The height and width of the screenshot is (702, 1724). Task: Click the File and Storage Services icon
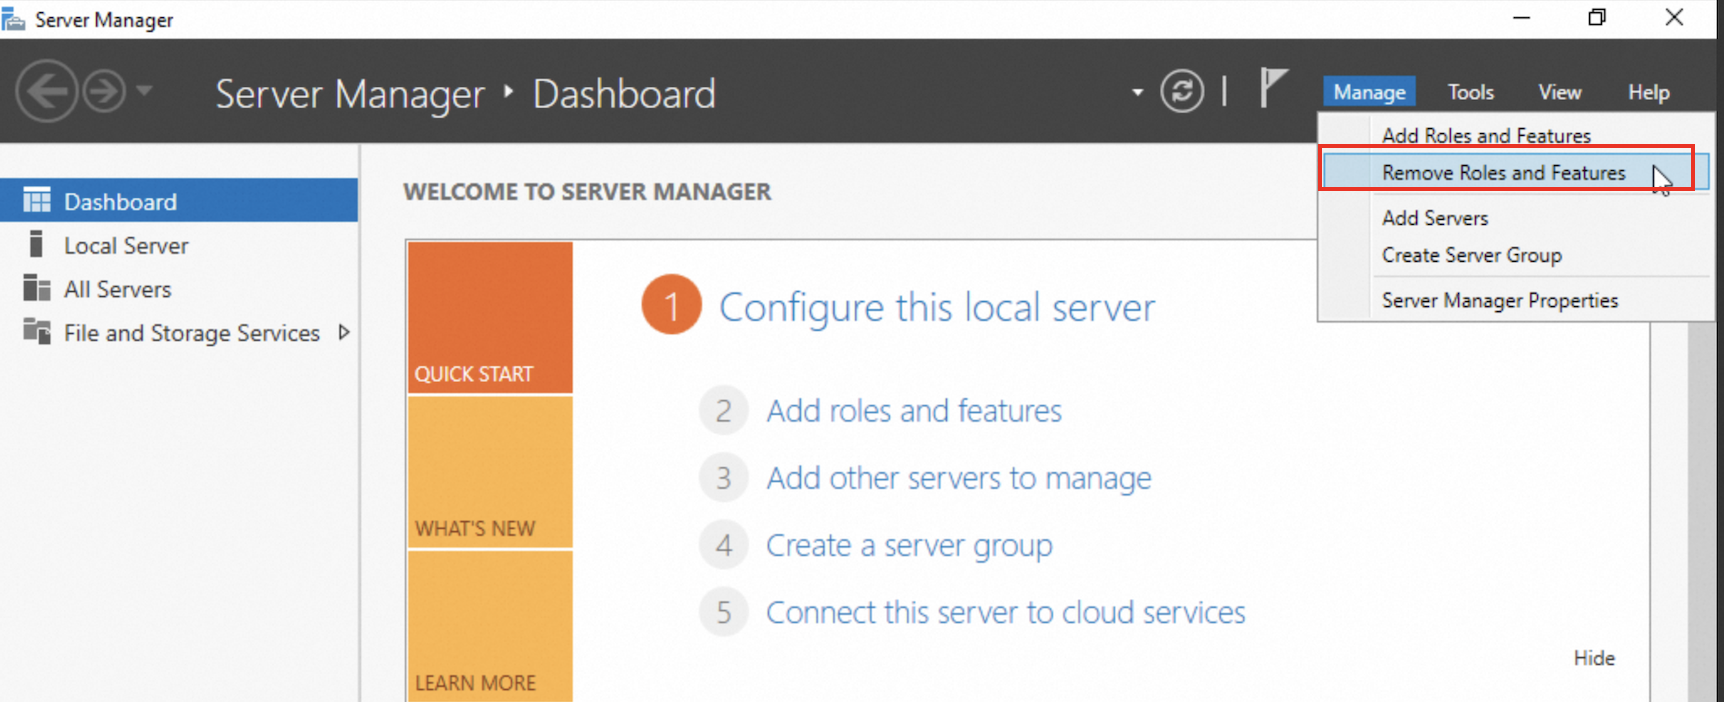pos(37,332)
